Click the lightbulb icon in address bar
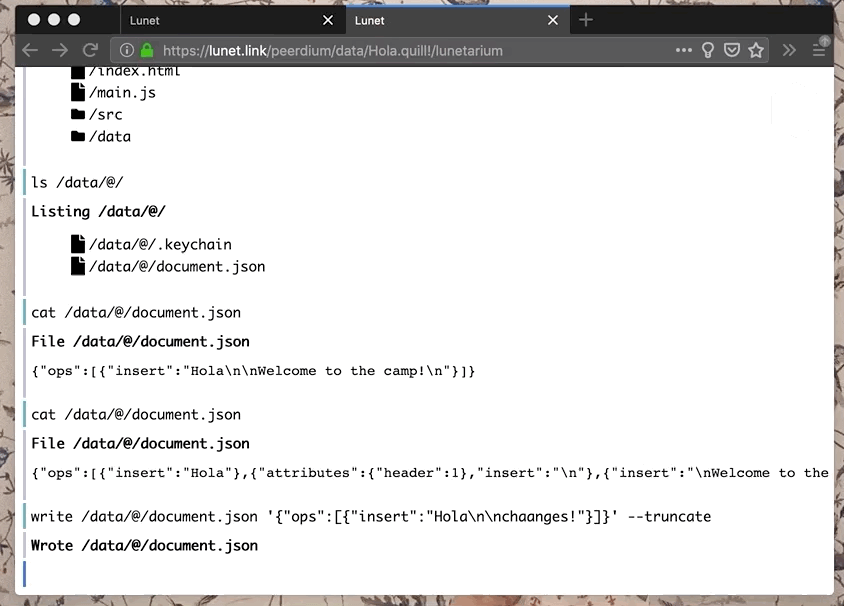The height and width of the screenshot is (606, 844). coord(708,50)
